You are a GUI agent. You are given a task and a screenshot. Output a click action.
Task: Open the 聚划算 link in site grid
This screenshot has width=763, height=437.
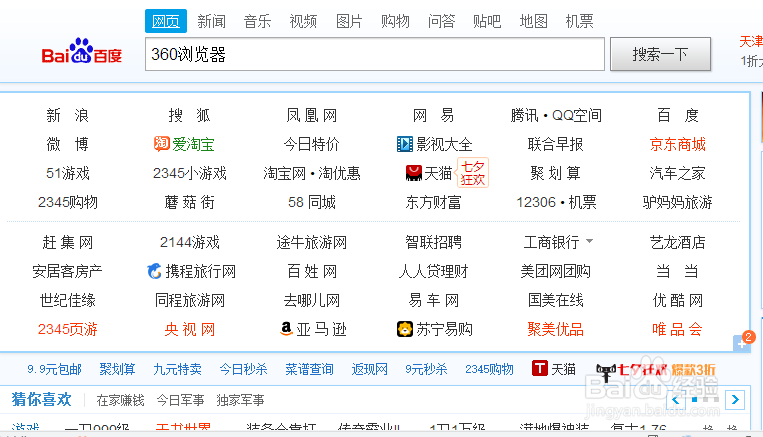coord(555,173)
